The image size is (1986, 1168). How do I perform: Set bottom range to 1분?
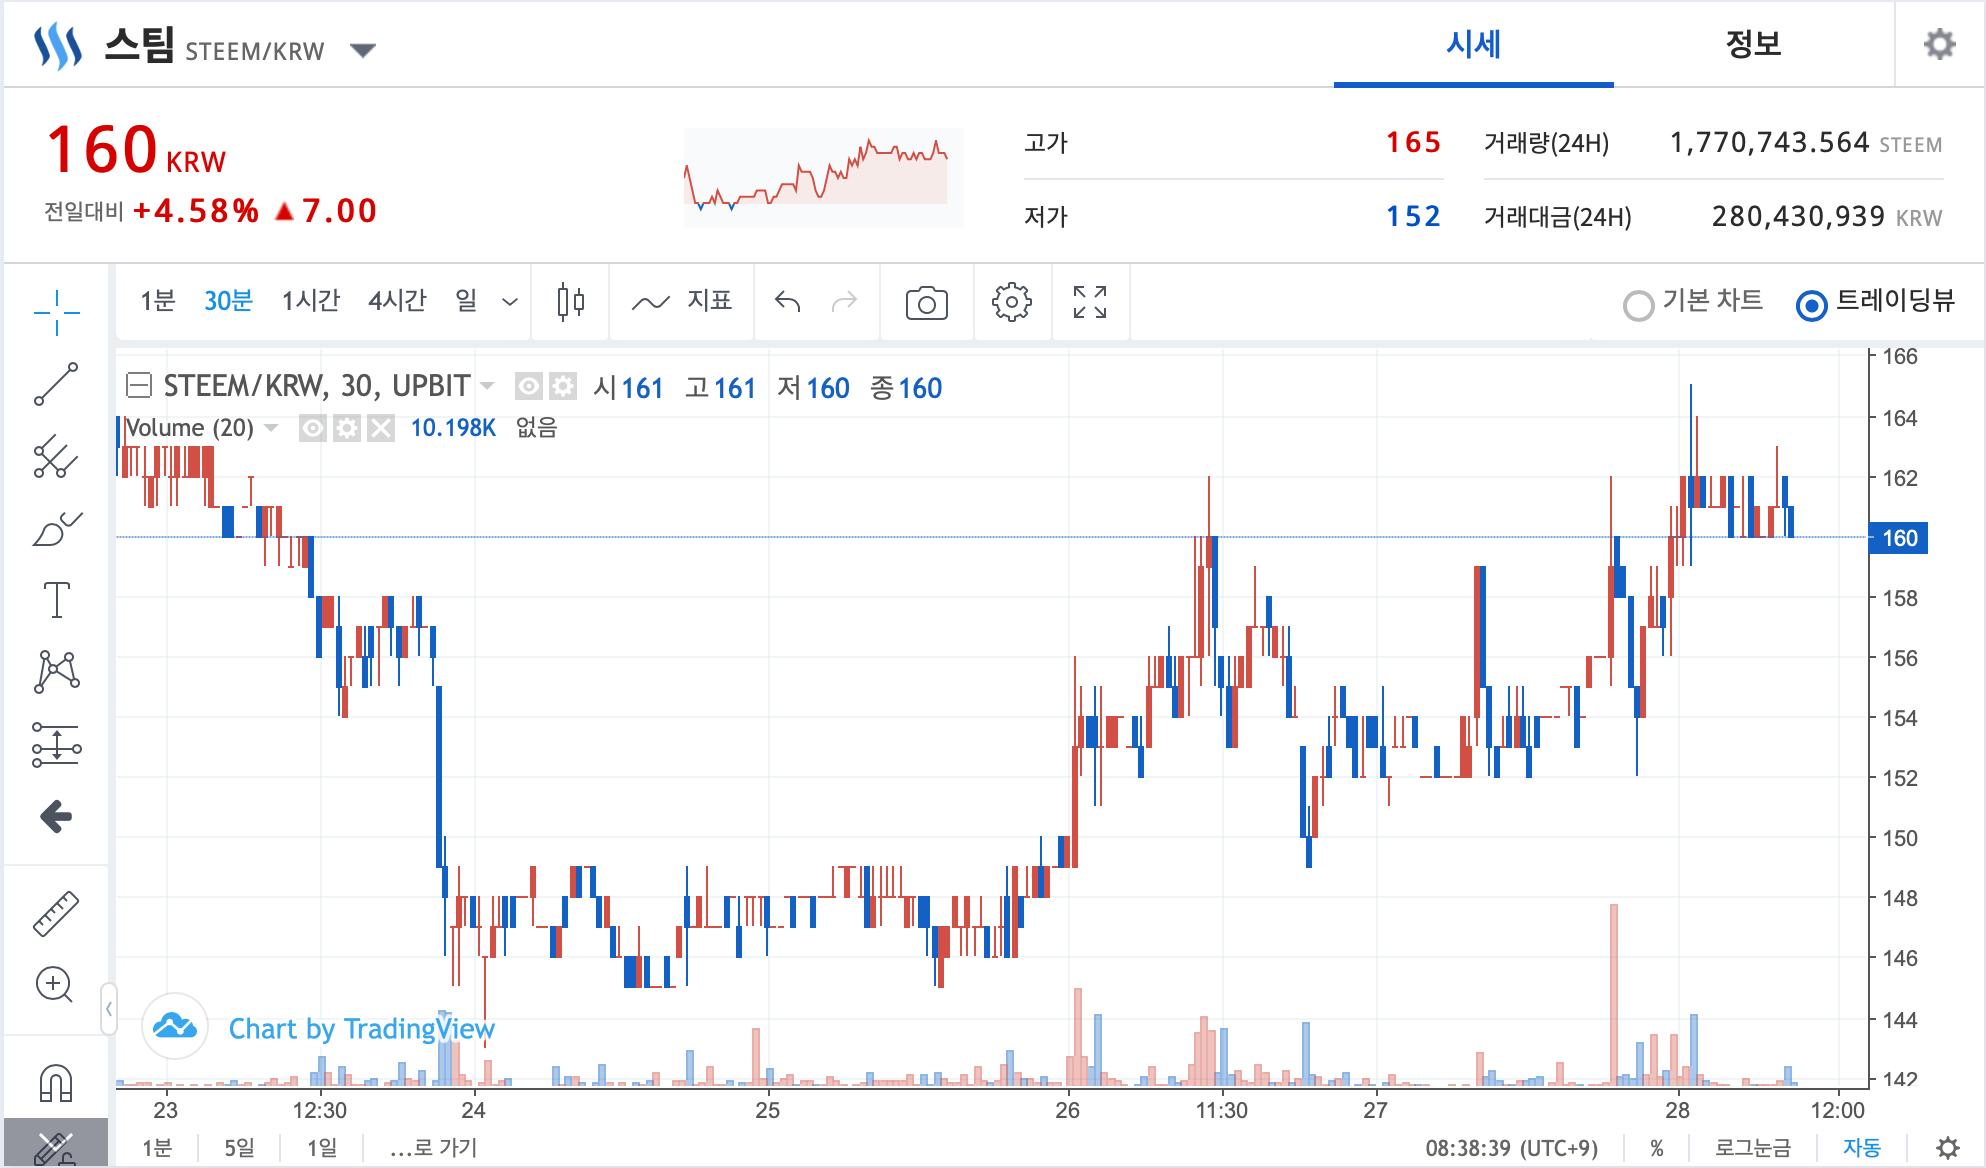point(157,1148)
